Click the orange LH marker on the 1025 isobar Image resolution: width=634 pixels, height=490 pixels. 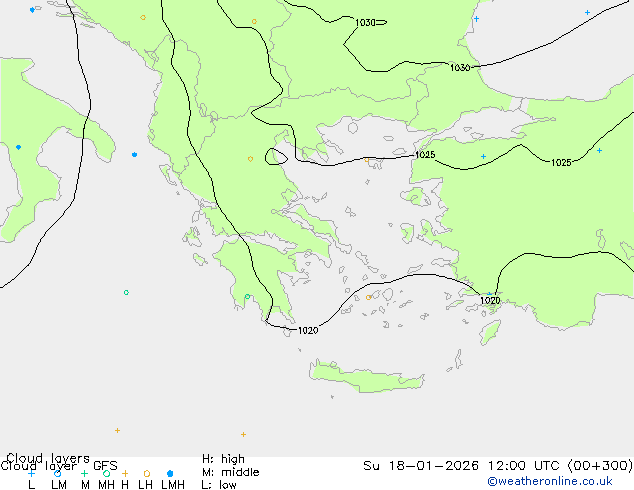366,160
